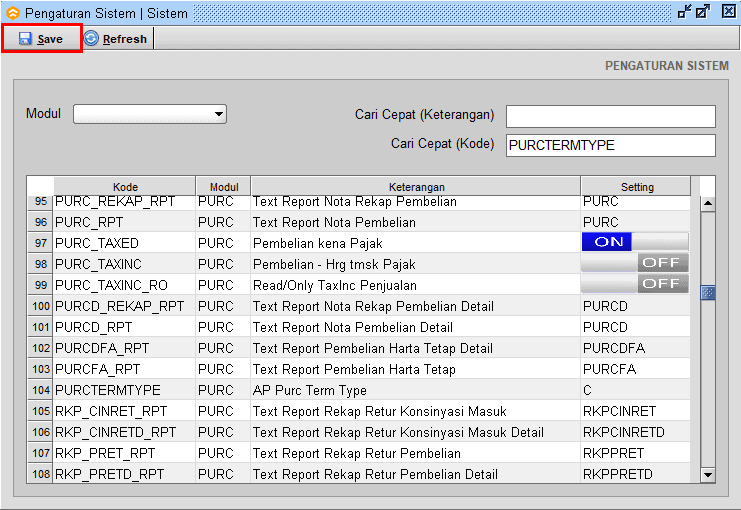Image resolution: width=741 pixels, height=510 pixels.
Task: Click setting value PURCDFA
Action: [x=614, y=348]
